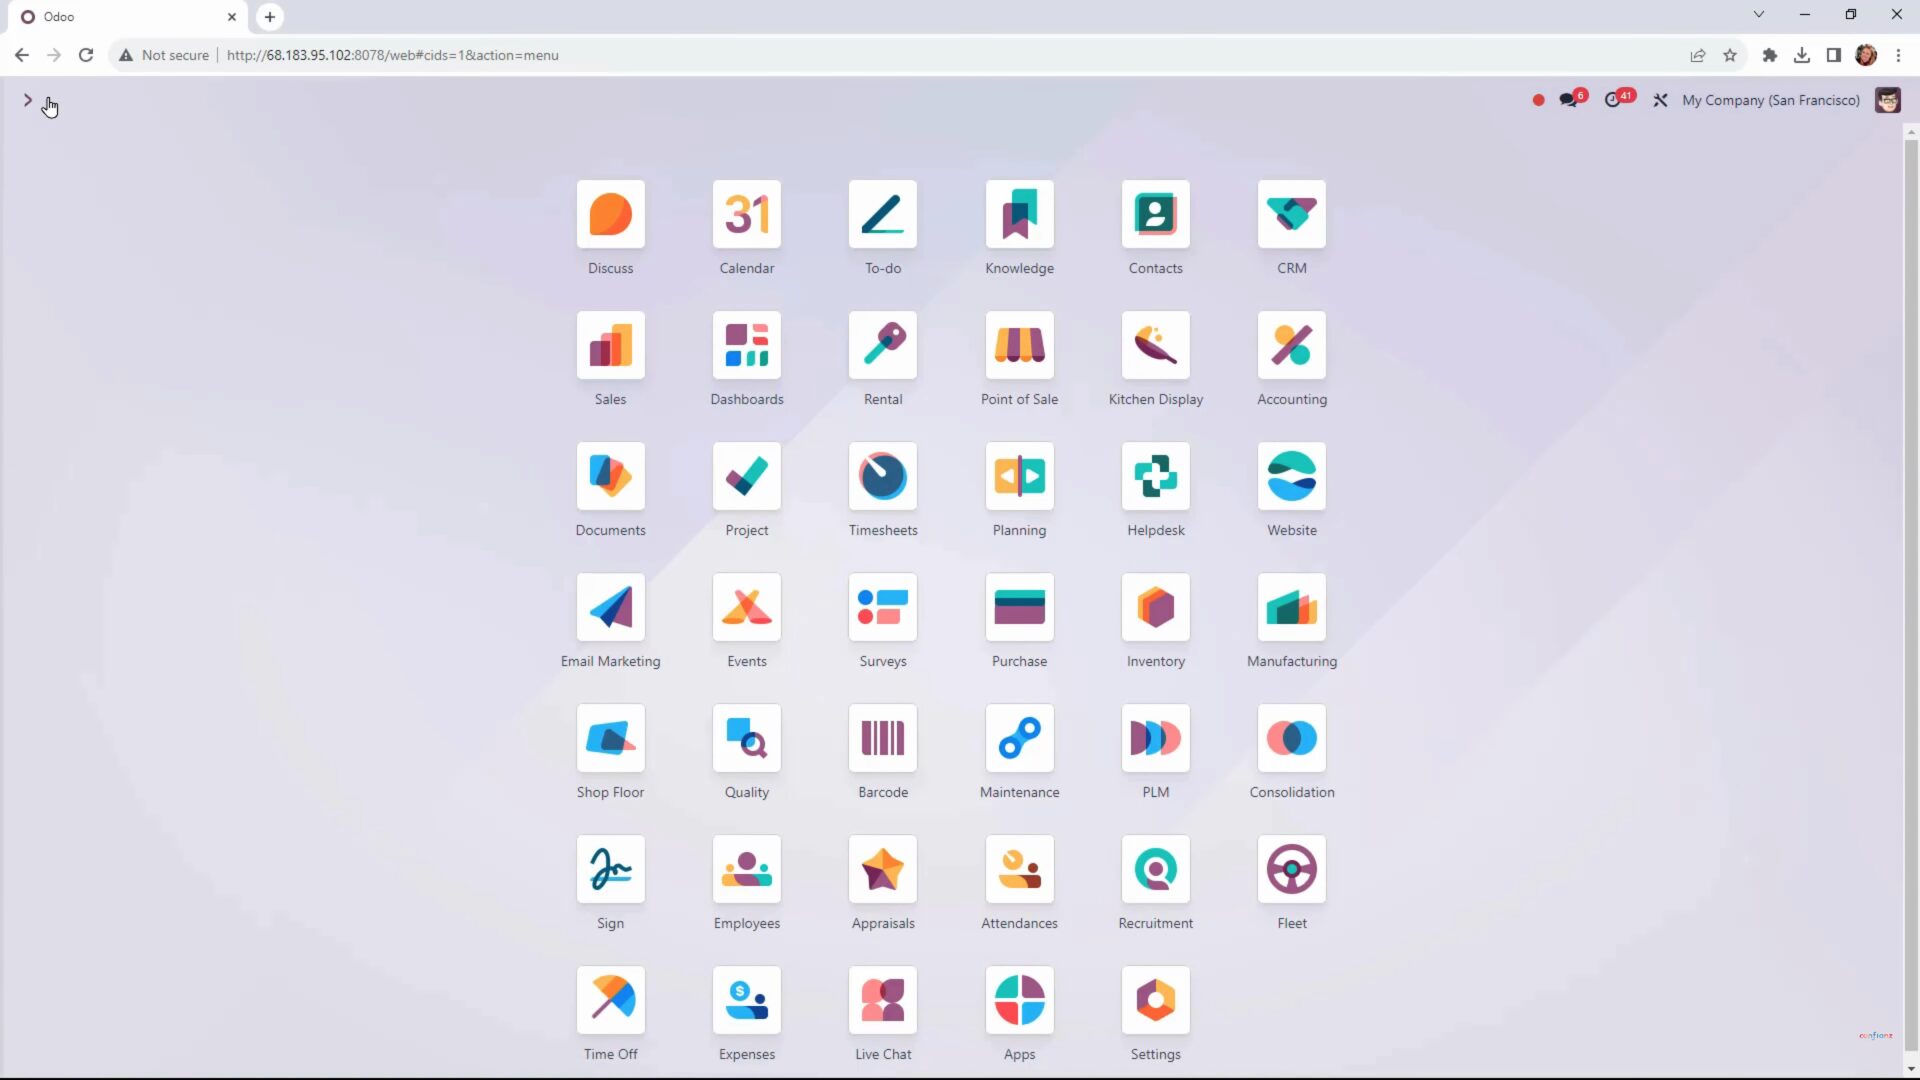Open browser downloads
Image resolution: width=1920 pixels, height=1080 pixels.
pos(1801,55)
